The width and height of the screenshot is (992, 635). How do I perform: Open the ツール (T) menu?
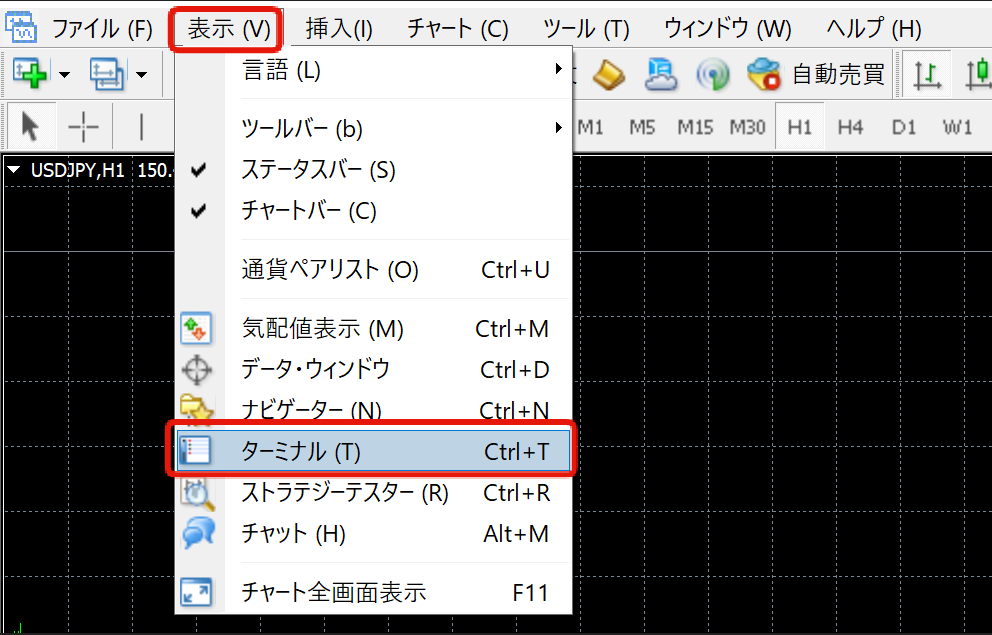coord(586,28)
